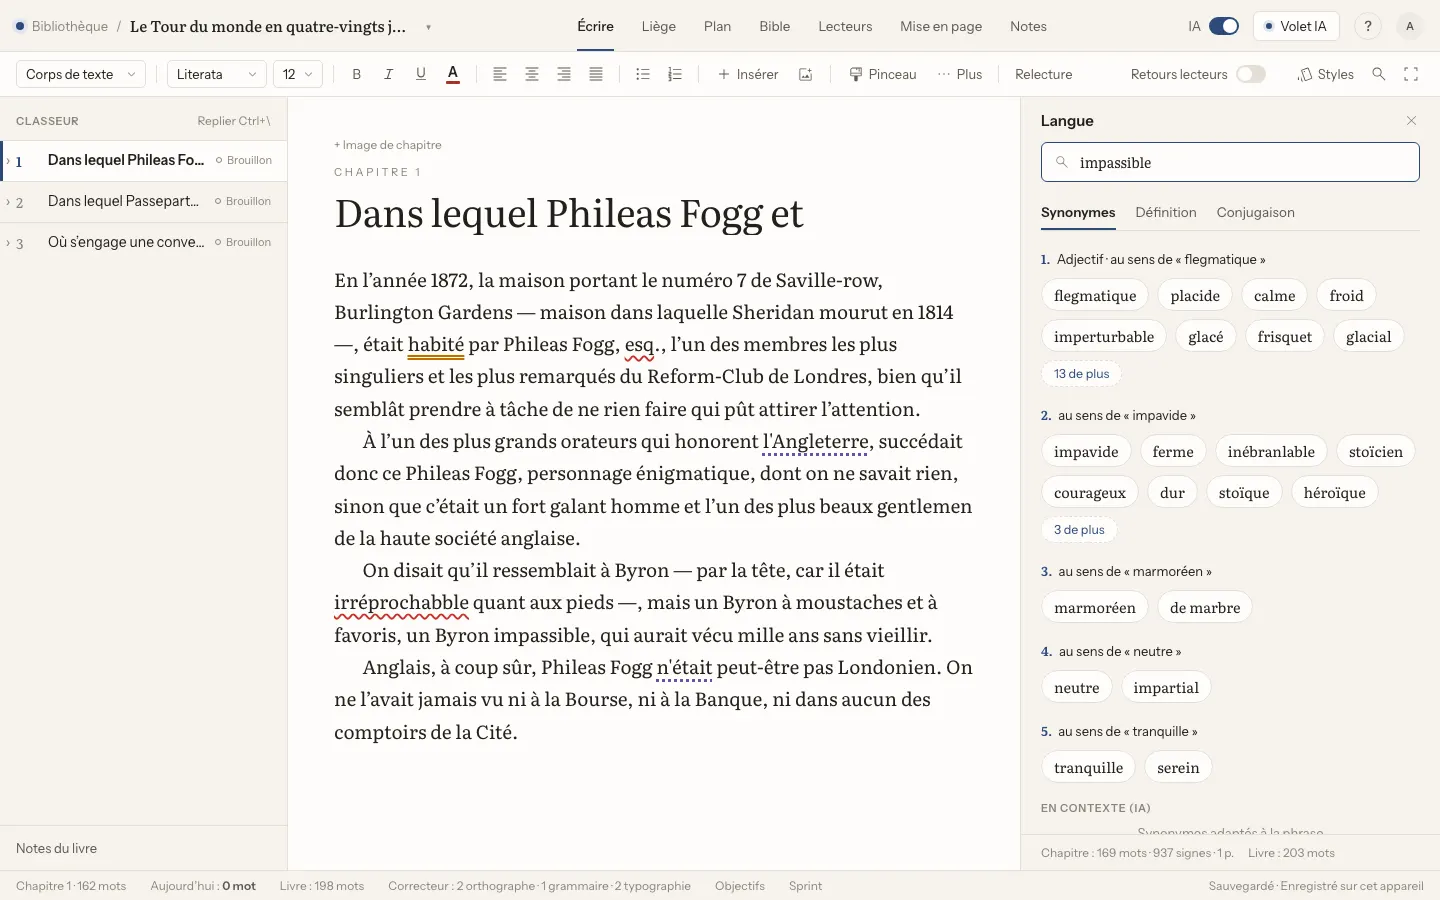Enable the Retours lecteurs toggle
Viewport: 1440px width, 900px height.
1251,74
